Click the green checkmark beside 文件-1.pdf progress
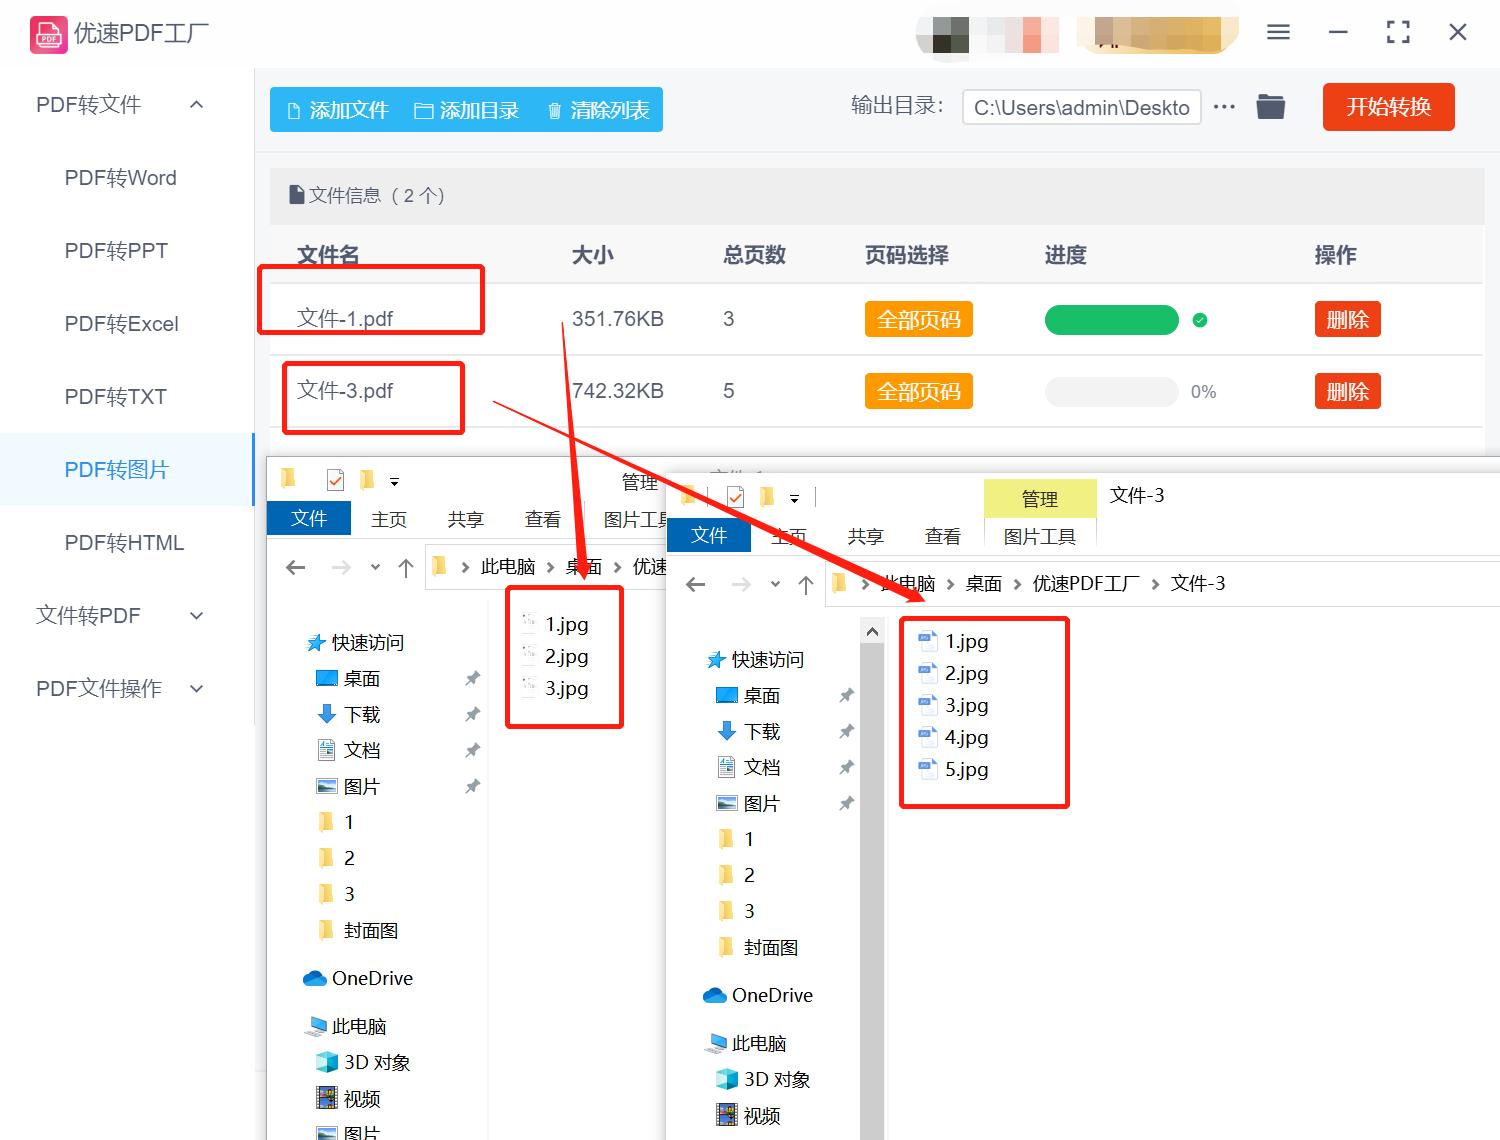The image size is (1500, 1140). (1199, 320)
